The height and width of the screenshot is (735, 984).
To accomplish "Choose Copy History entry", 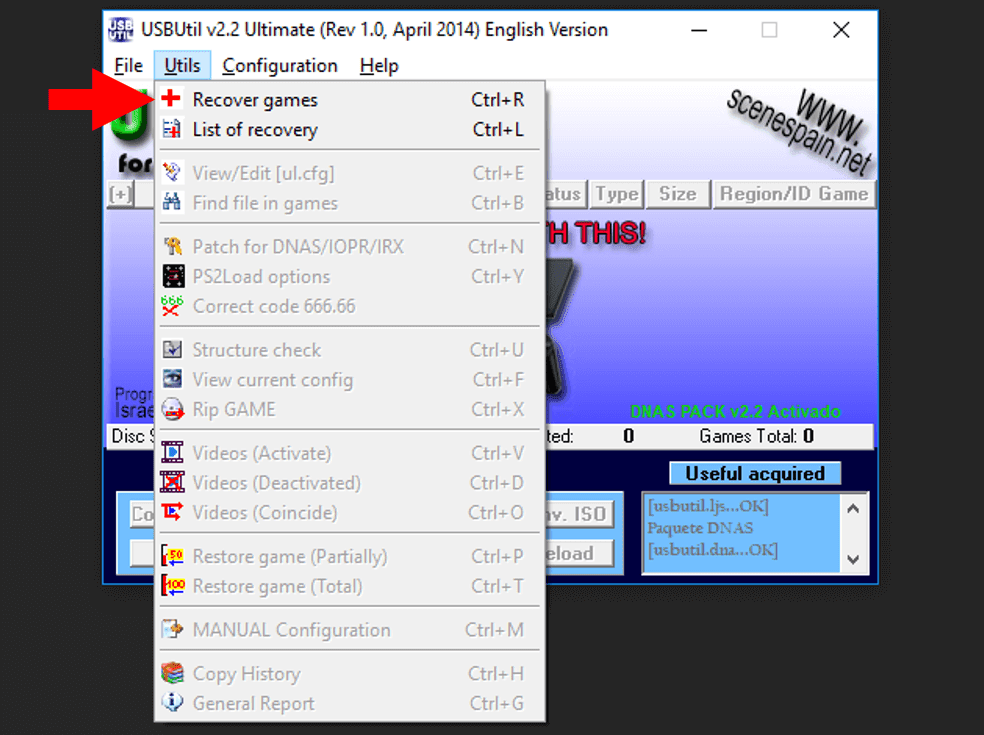I will 350,673.
